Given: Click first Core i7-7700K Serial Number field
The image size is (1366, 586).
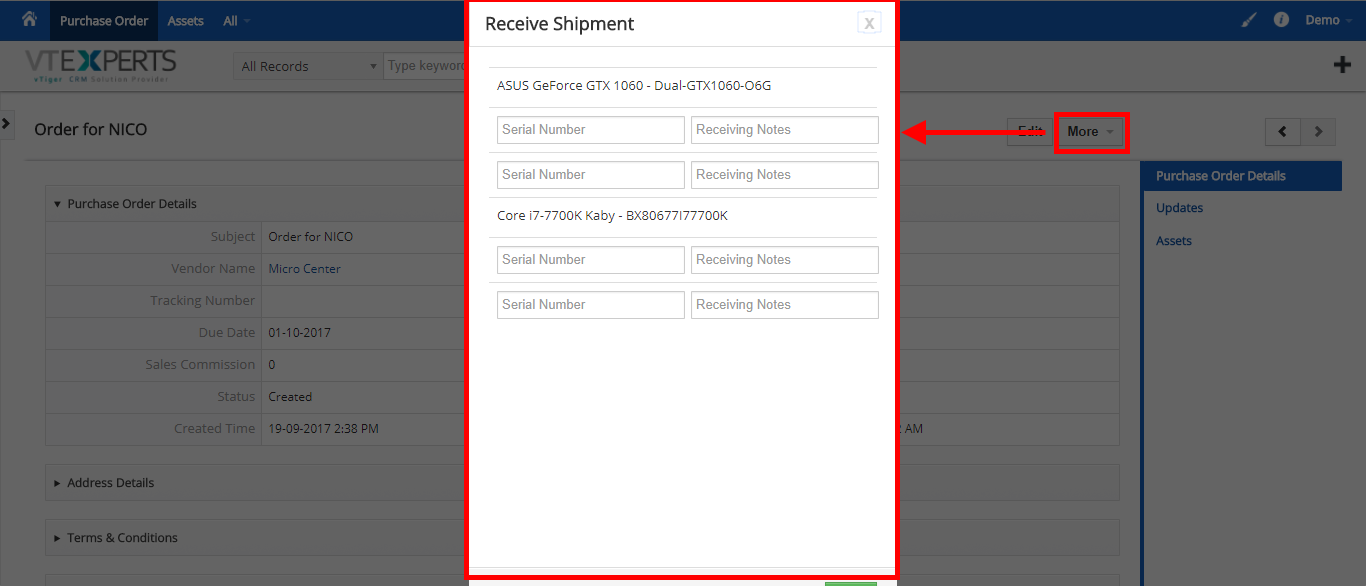Looking at the screenshot, I should click(x=591, y=260).
